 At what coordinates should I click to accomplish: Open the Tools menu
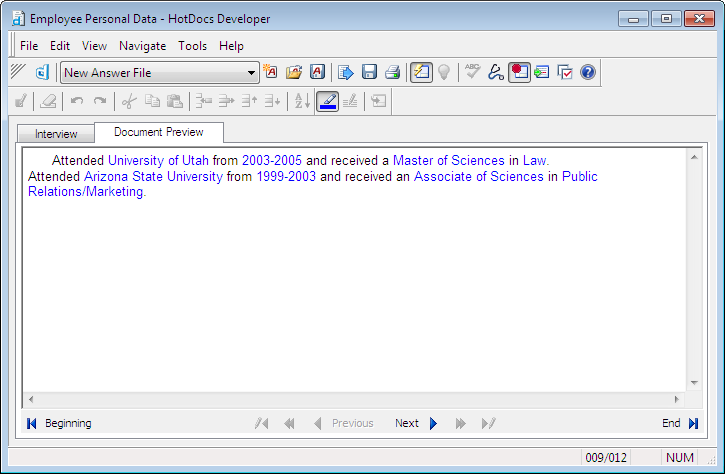point(192,46)
